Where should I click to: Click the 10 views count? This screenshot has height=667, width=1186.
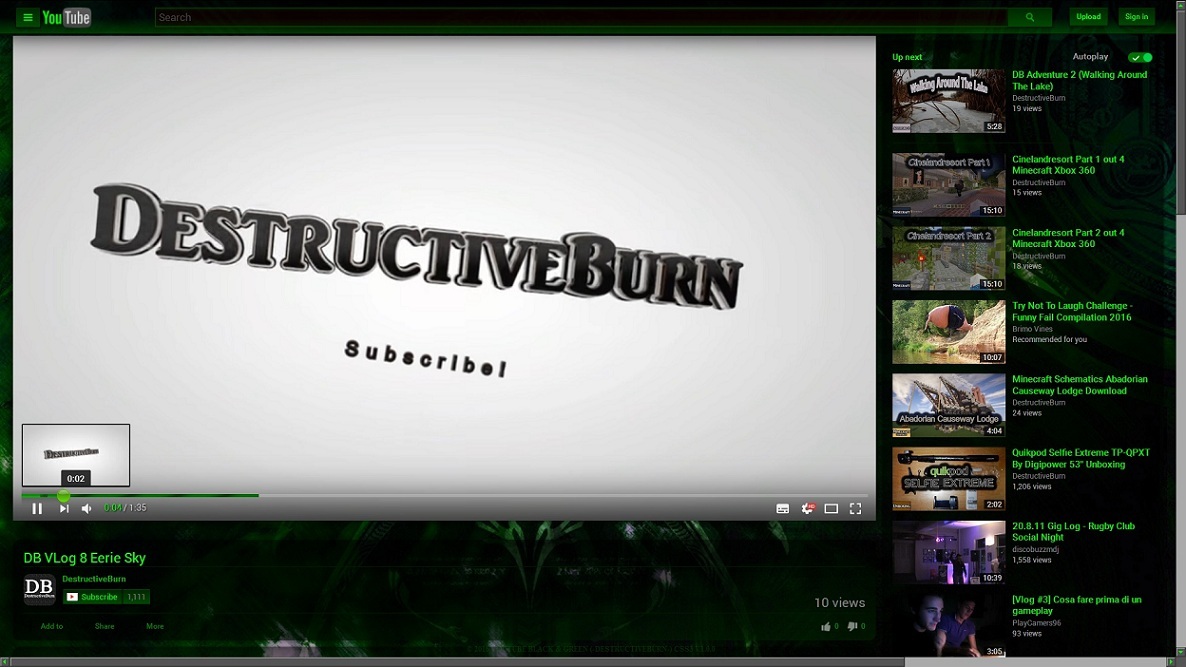840,603
